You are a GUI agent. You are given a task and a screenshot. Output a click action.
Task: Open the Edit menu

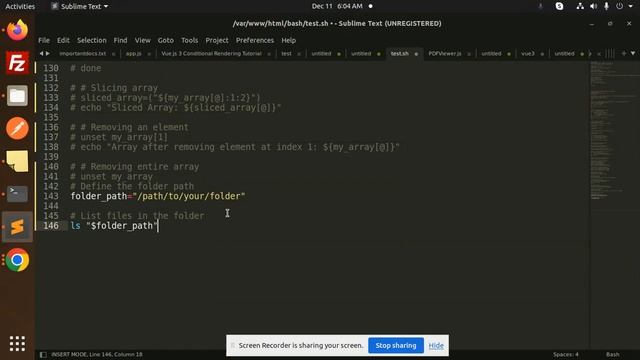point(63,40)
